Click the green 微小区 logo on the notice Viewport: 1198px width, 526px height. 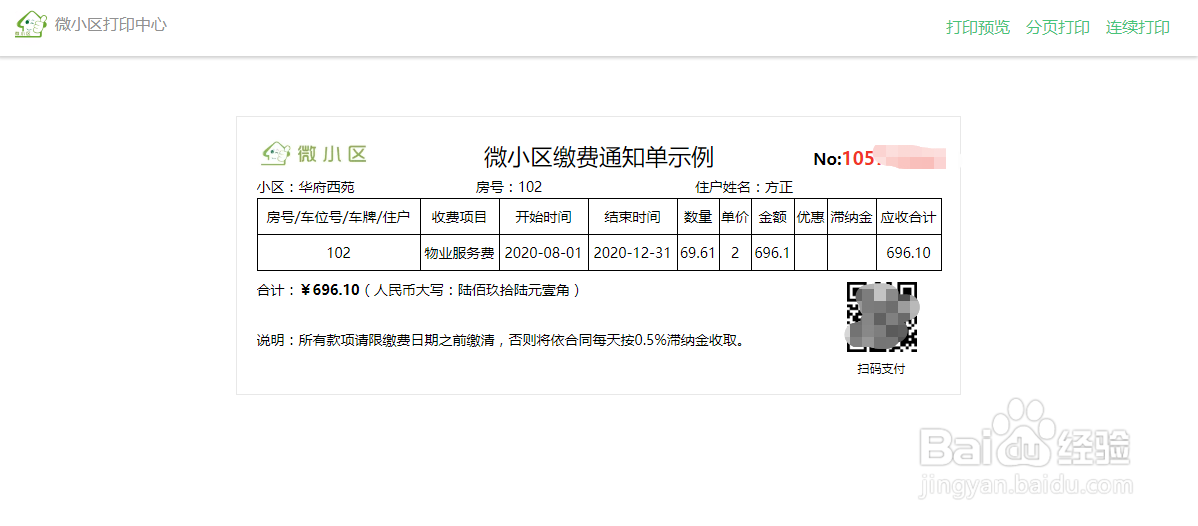pyautogui.click(x=314, y=154)
